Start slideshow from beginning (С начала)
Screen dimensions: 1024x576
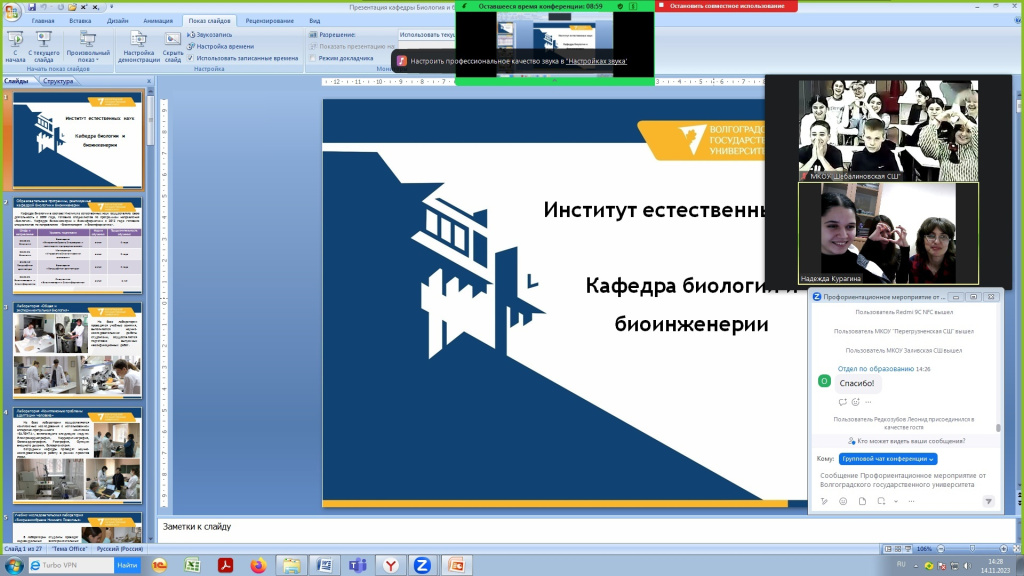(x=15, y=46)
